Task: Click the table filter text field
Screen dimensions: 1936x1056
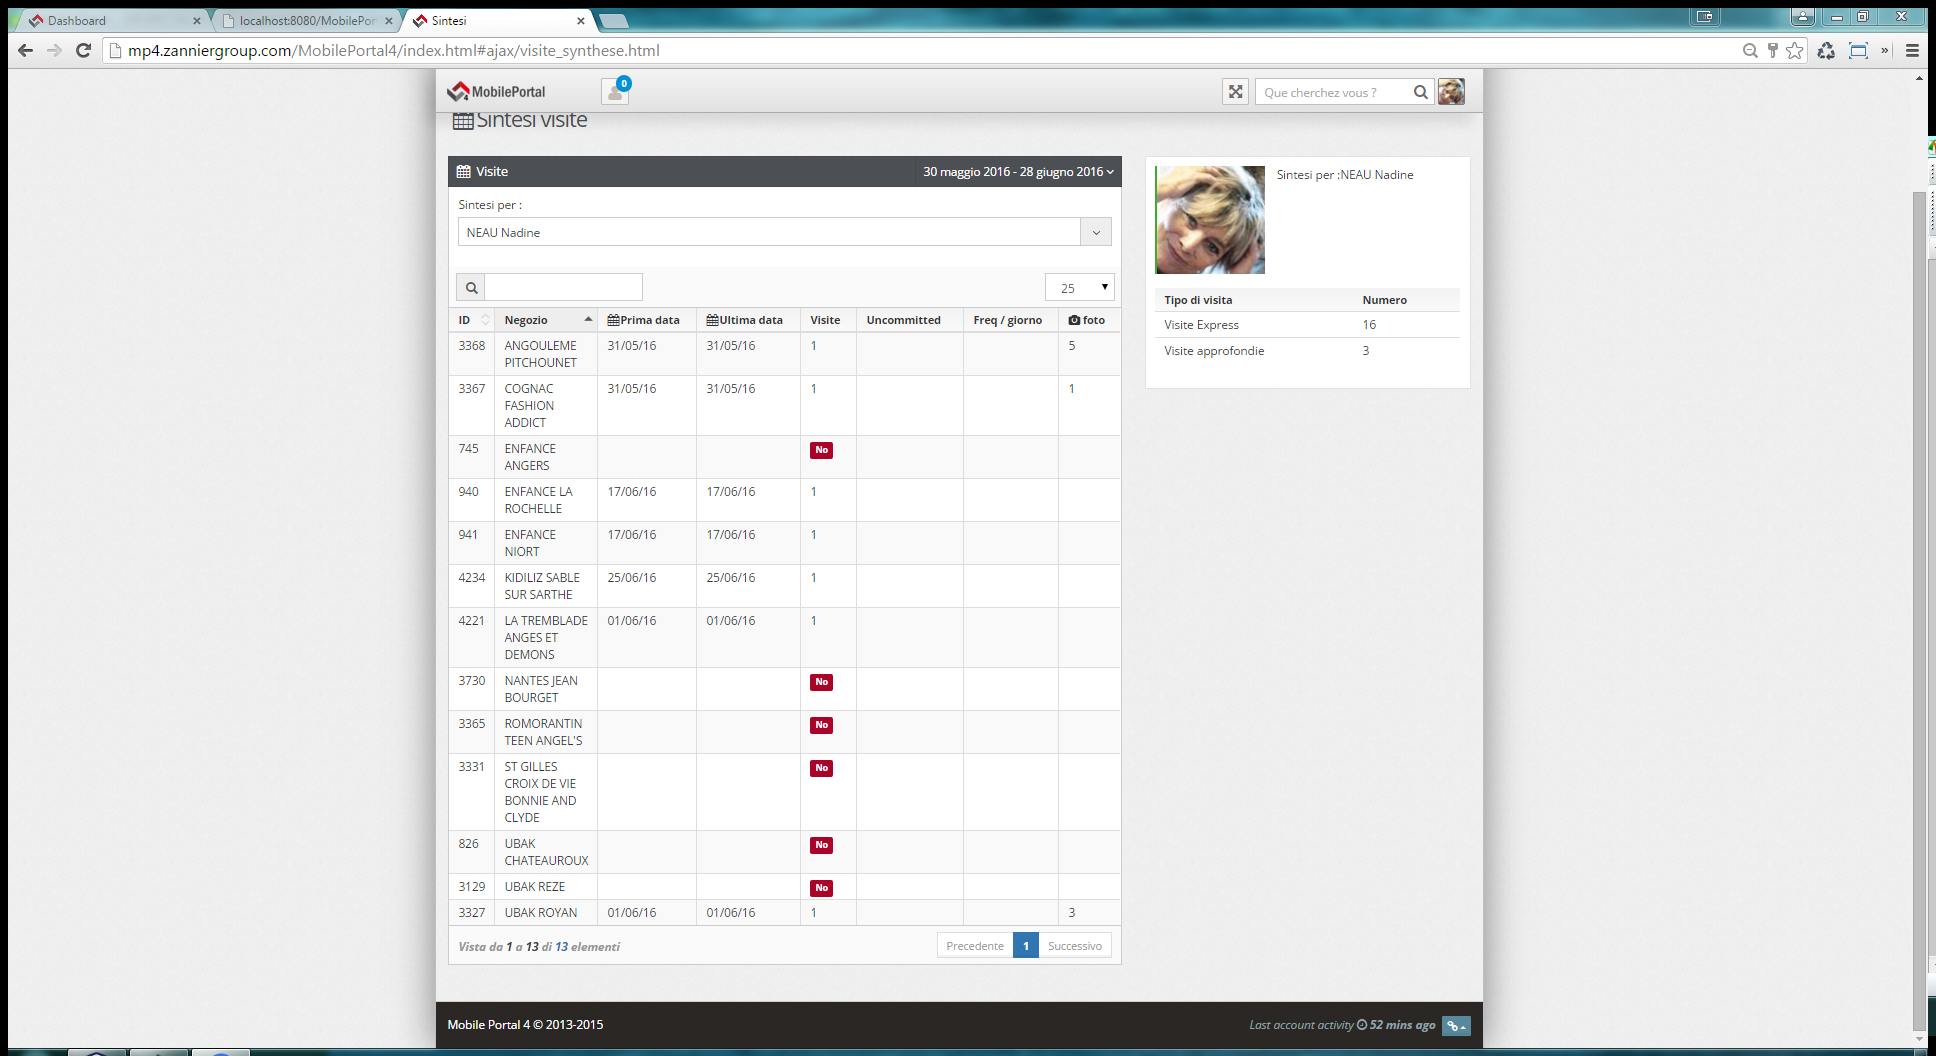Action: click(563, 288)
